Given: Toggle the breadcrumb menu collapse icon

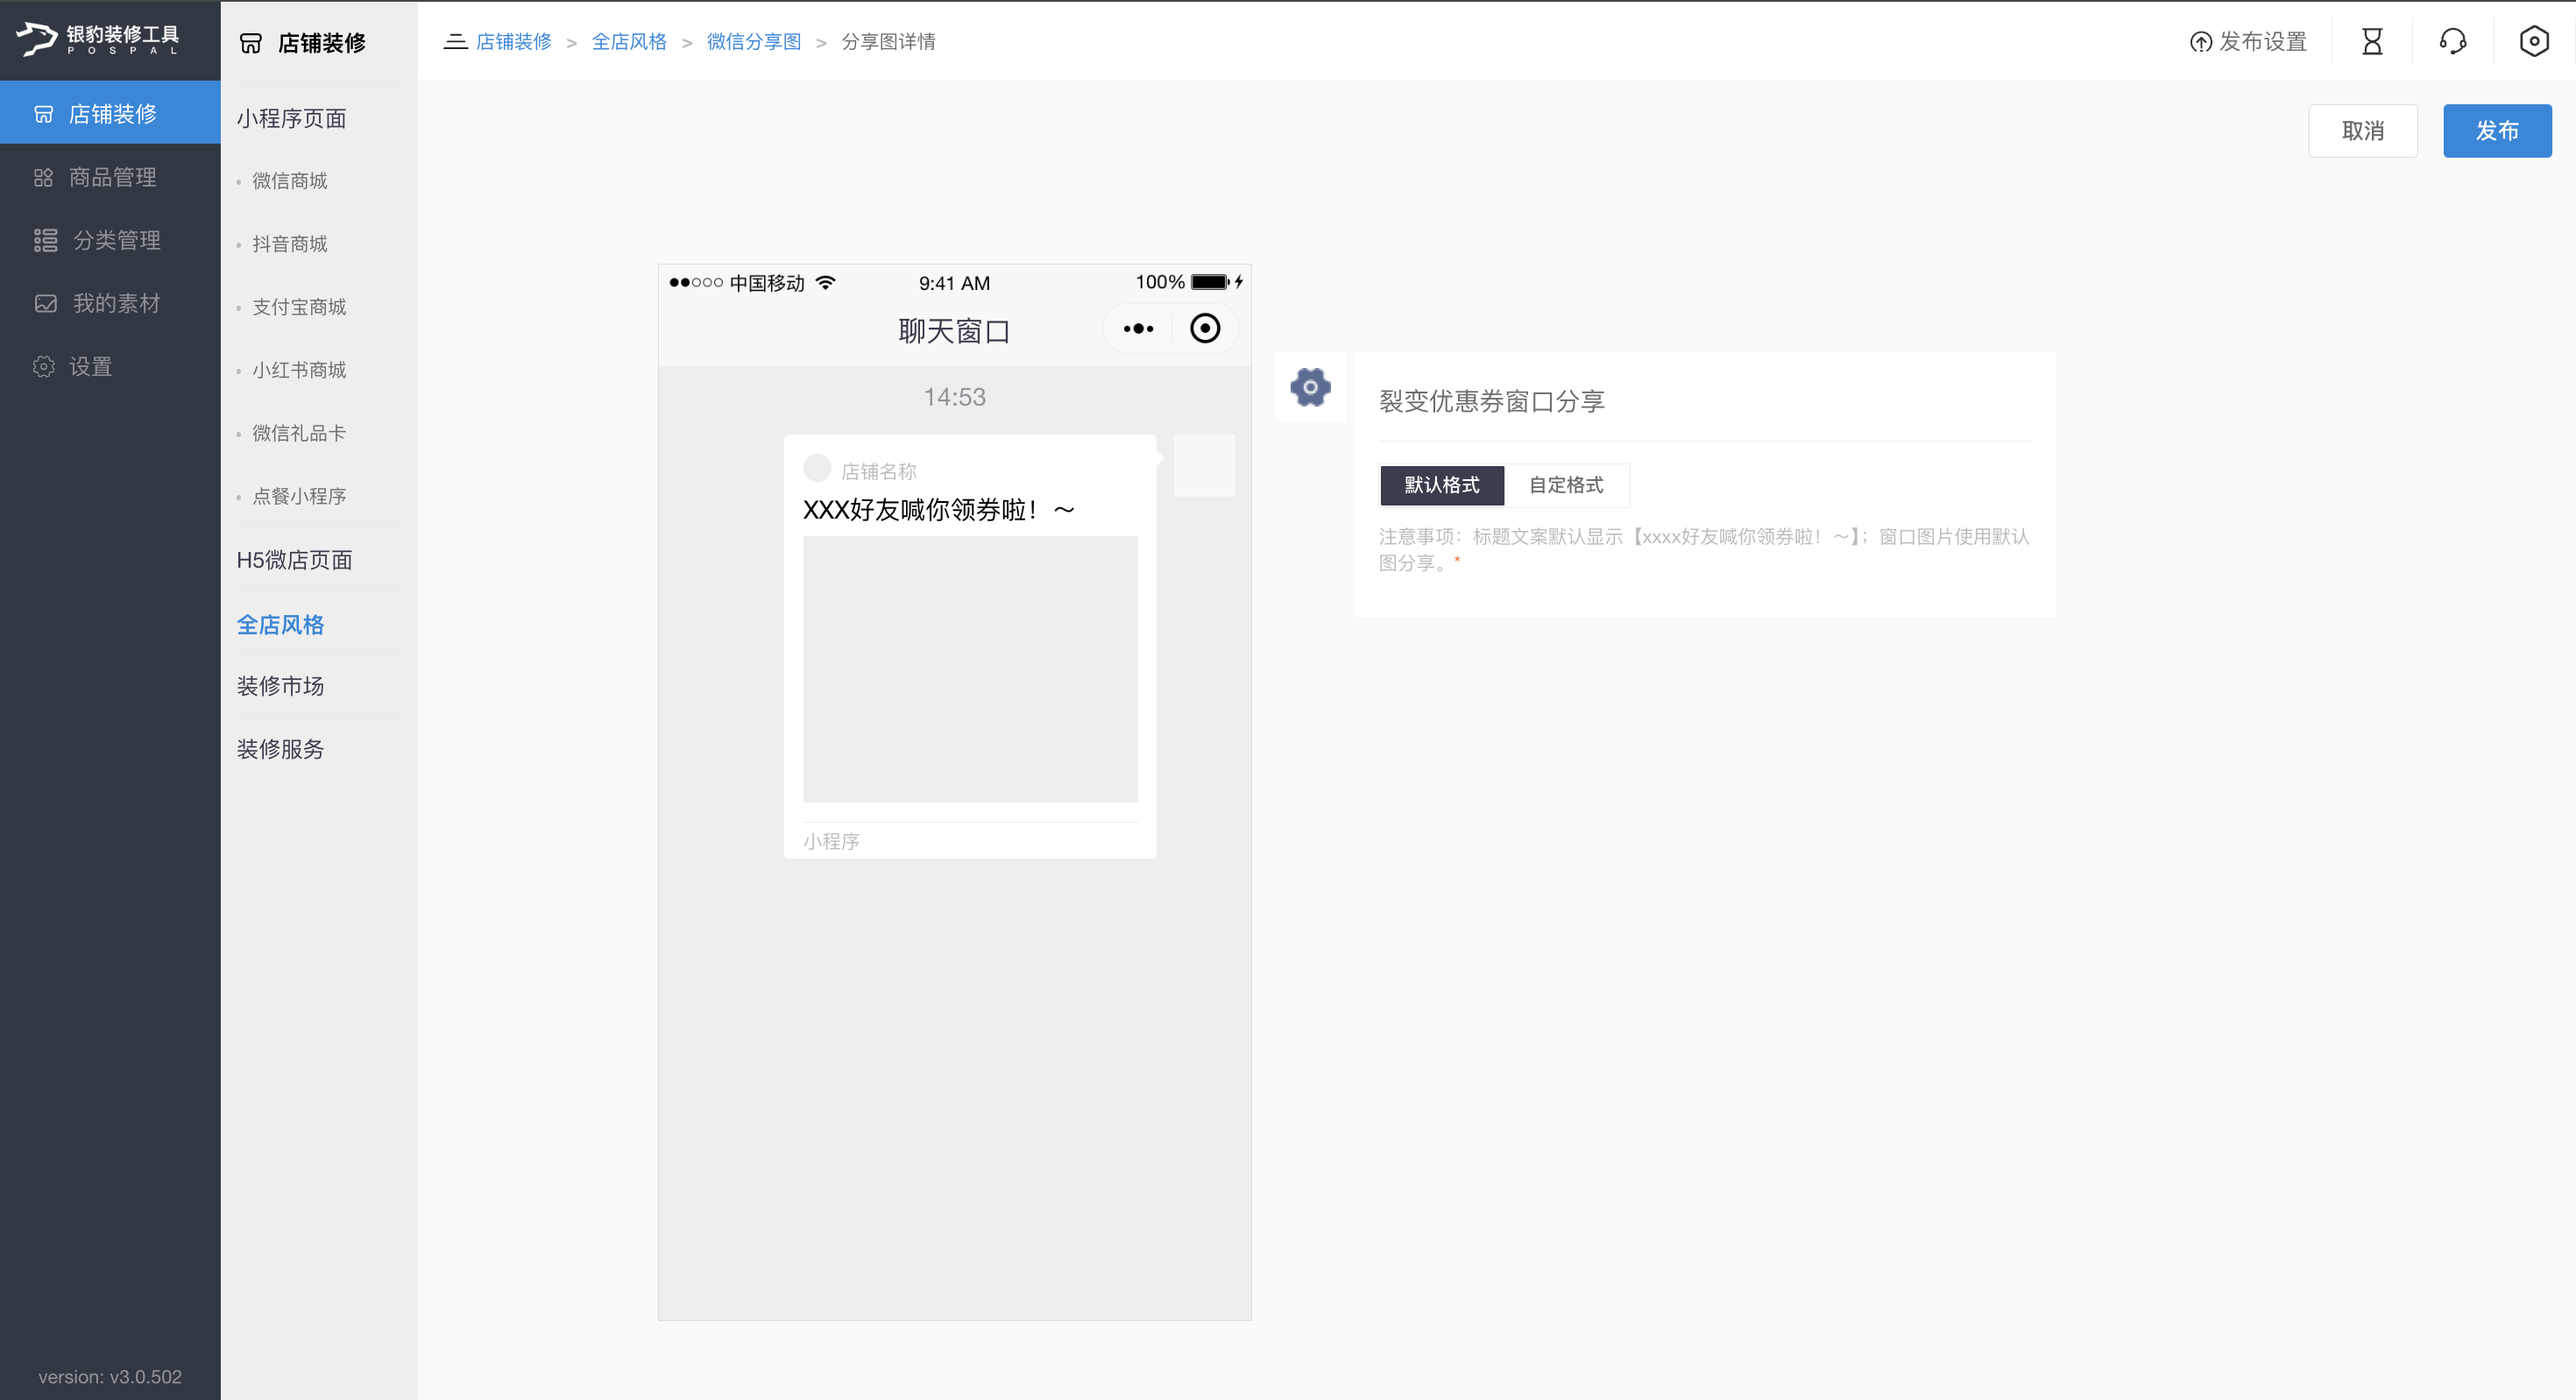Looking at the screenshot, I should point(455,41).
